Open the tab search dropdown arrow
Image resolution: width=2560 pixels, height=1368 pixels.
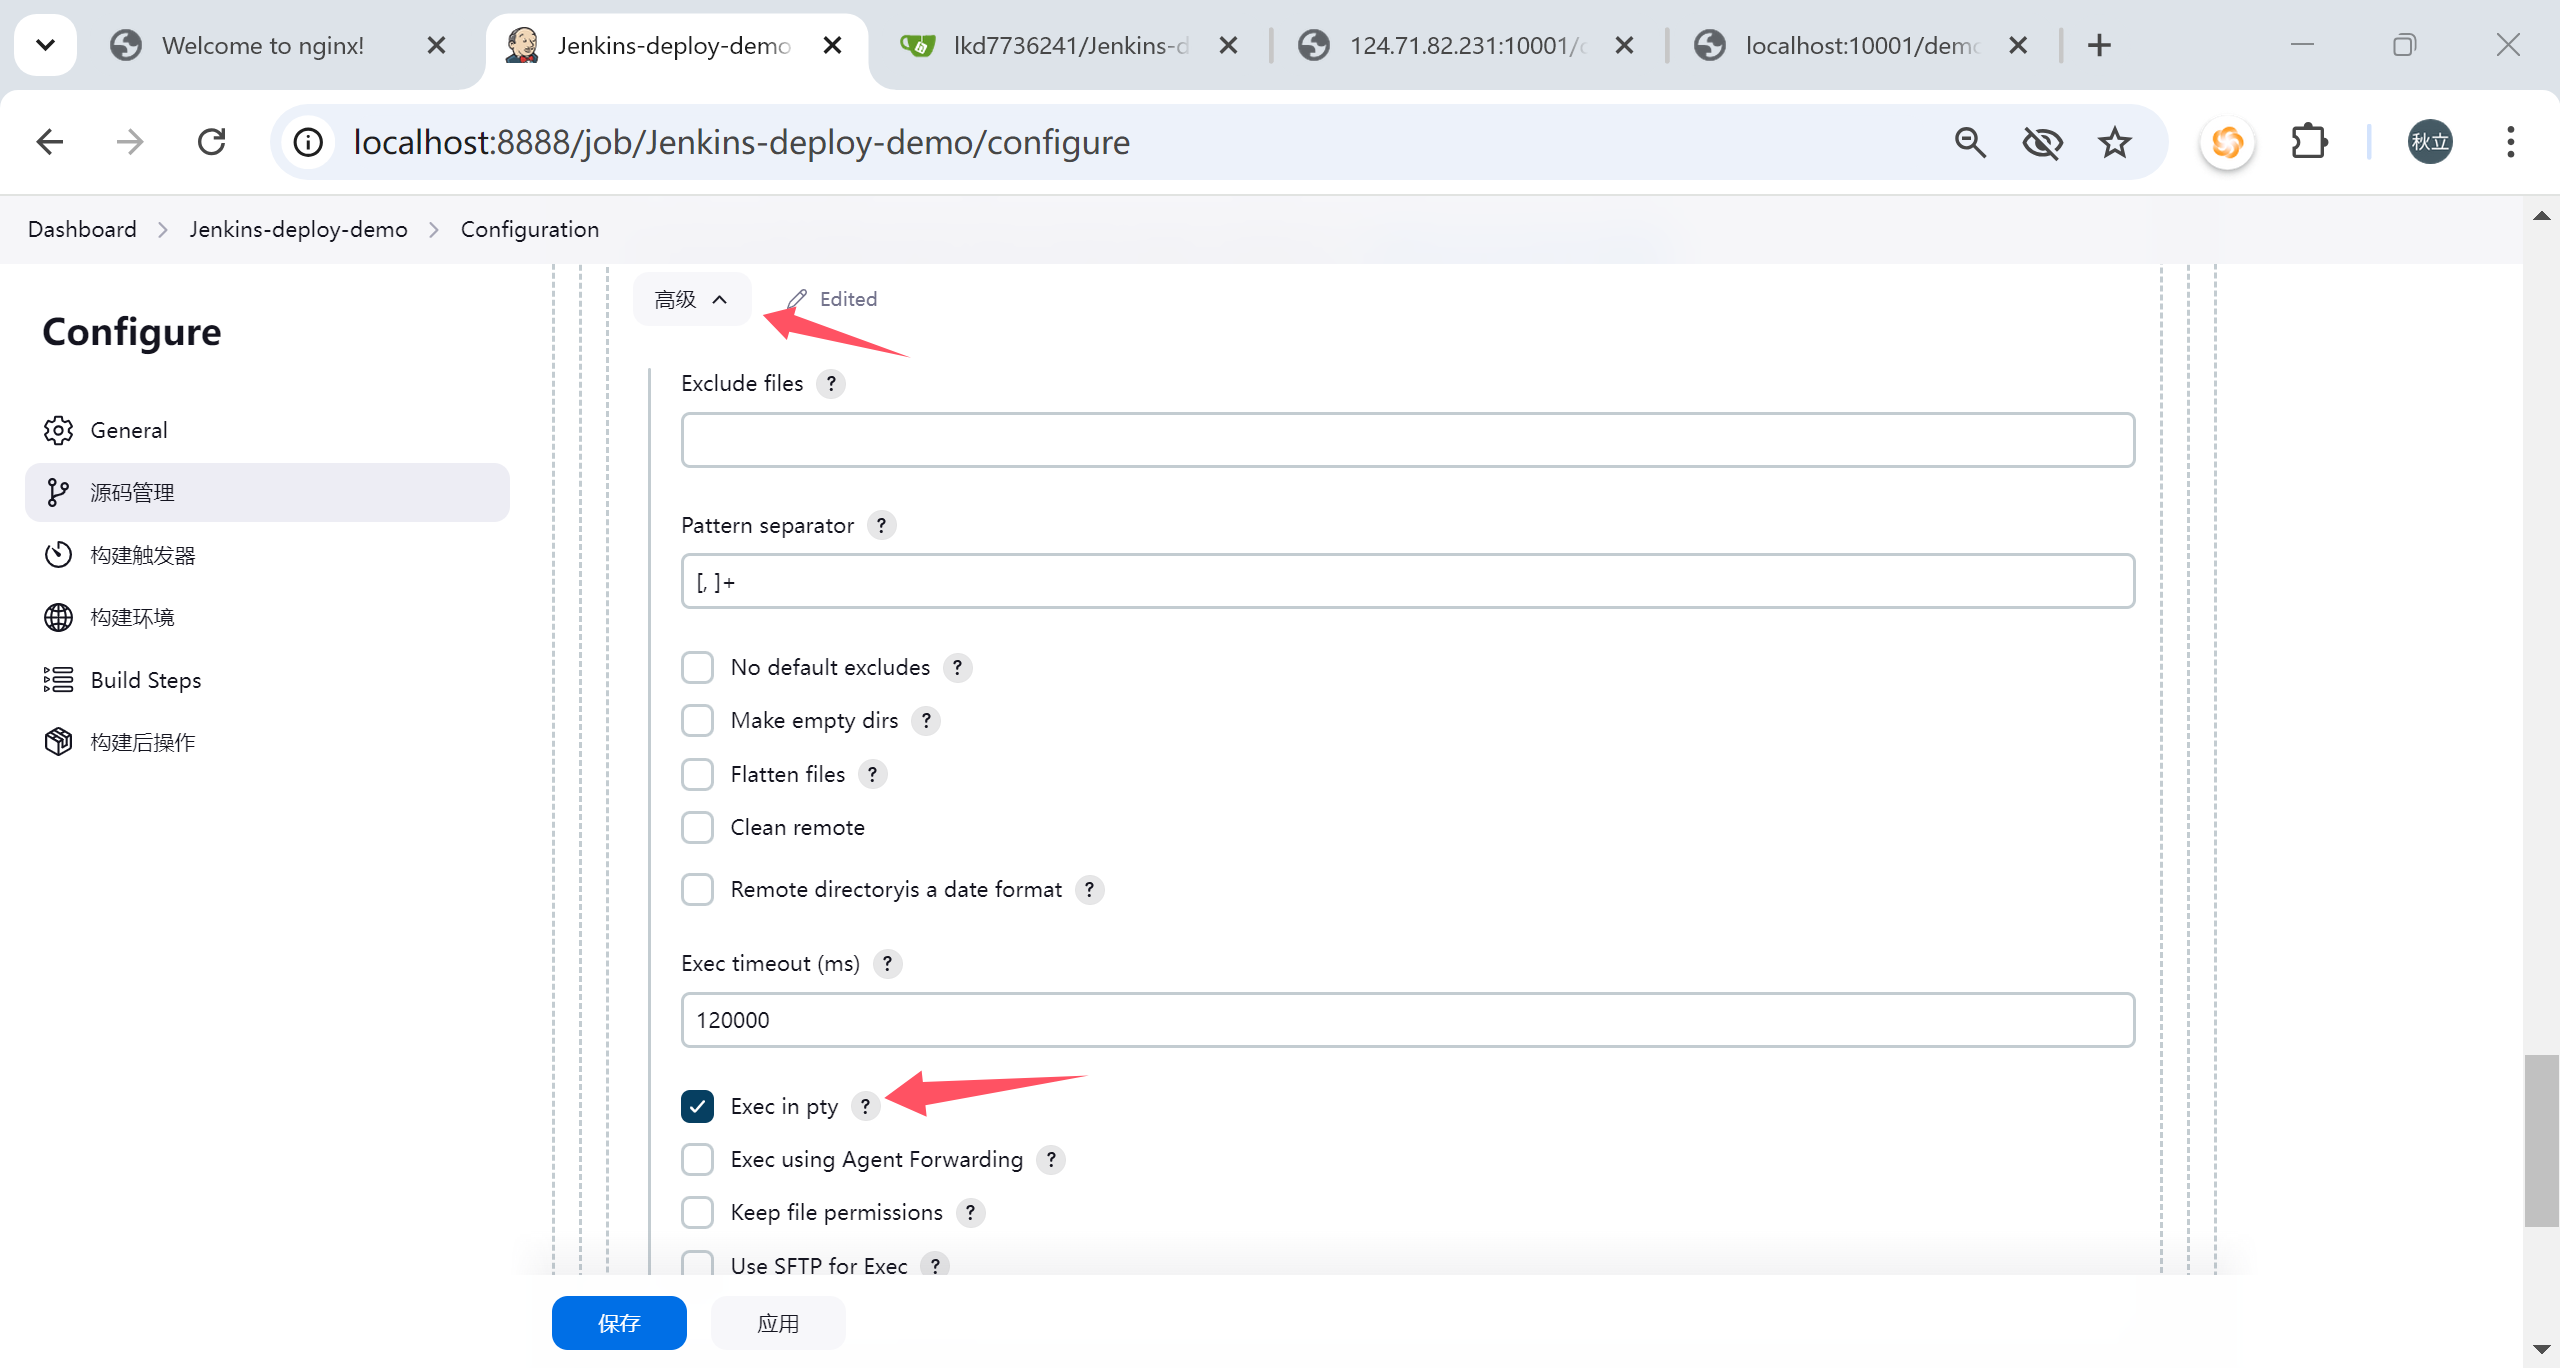pos(46,45)
